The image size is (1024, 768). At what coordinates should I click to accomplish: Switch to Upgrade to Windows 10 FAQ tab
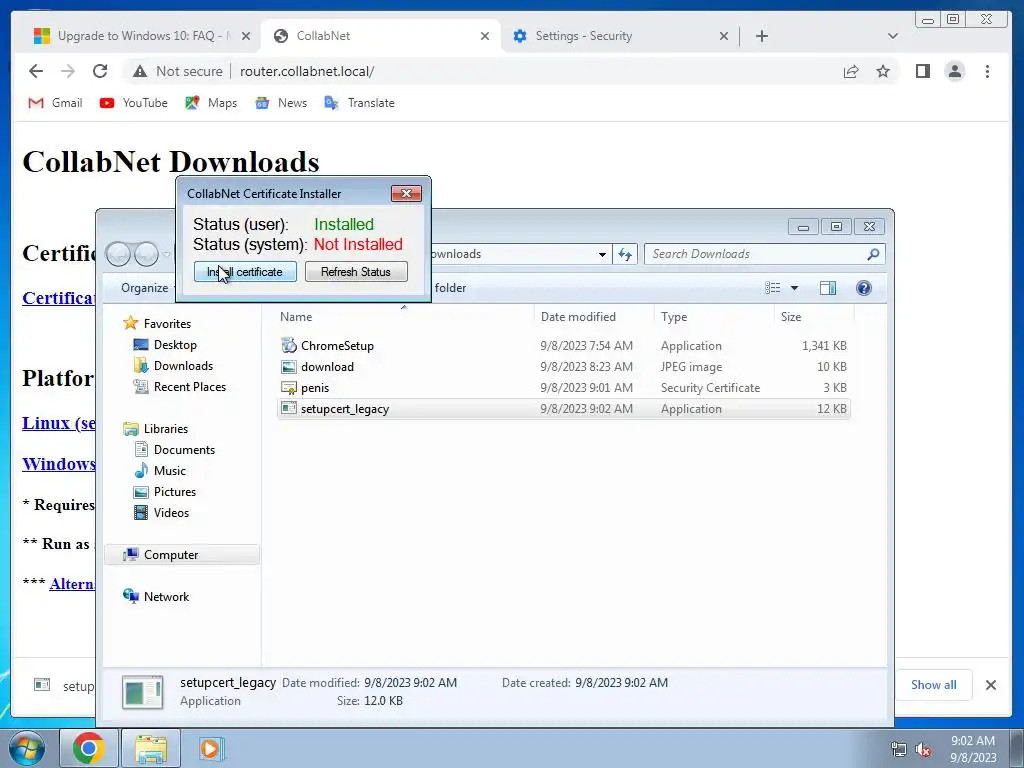pos(134,36)
